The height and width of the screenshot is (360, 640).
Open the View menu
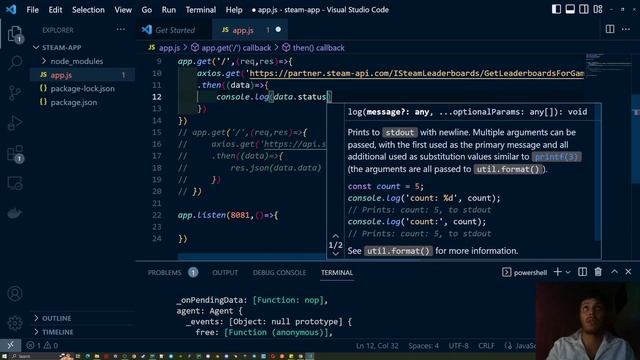click(123, 10)
